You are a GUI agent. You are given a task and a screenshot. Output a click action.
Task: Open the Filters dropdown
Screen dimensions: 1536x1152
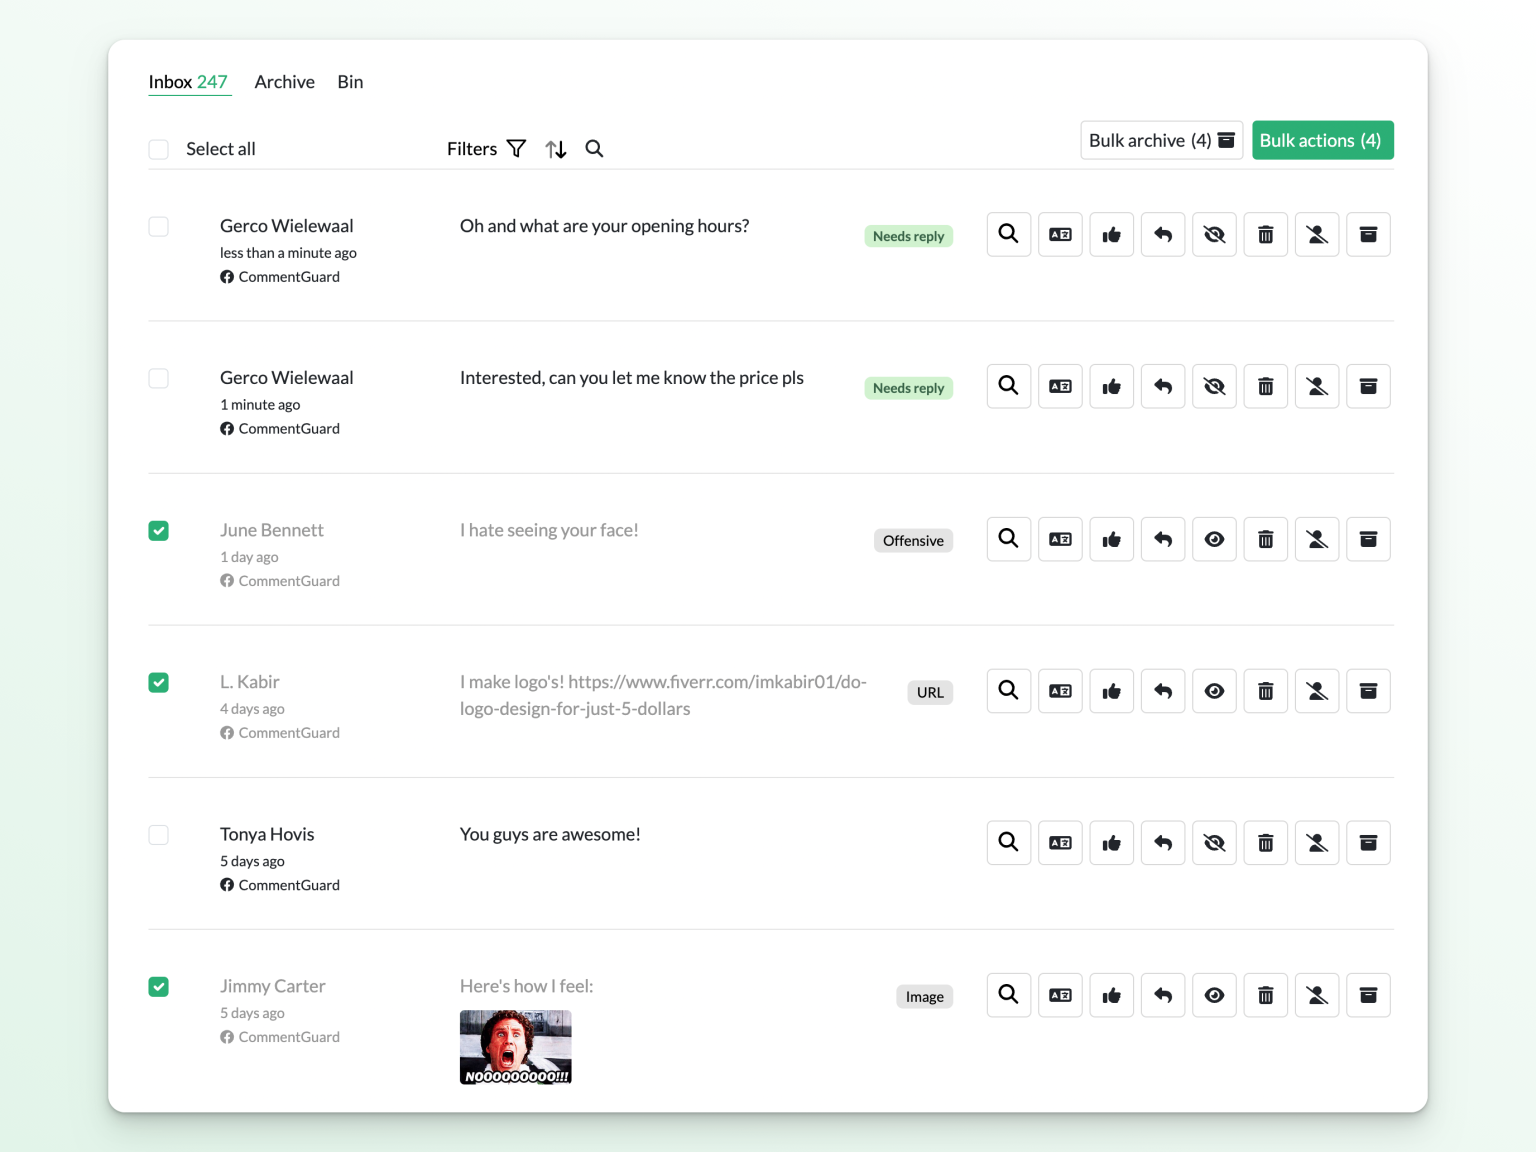(485, 148)
